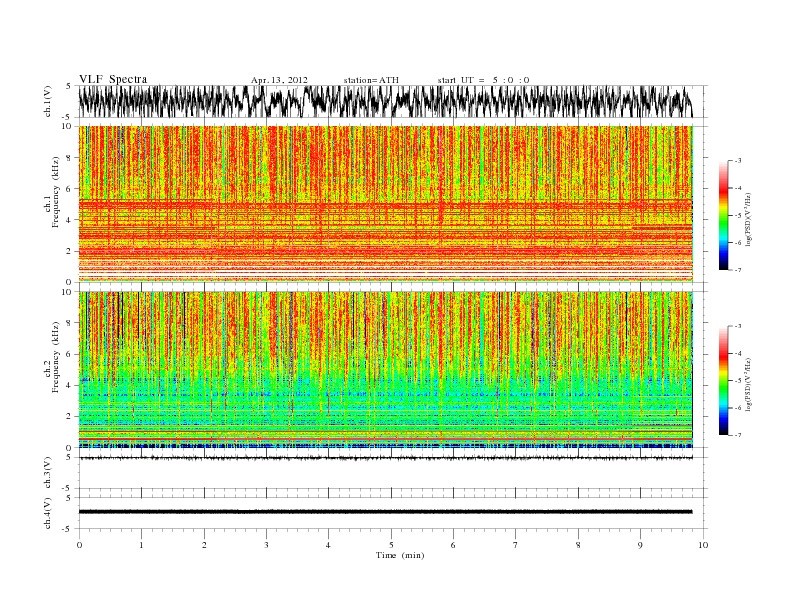Click time-axis tick label "9"
This screenshot has width=792, height=612.
(x=640, y=545)
